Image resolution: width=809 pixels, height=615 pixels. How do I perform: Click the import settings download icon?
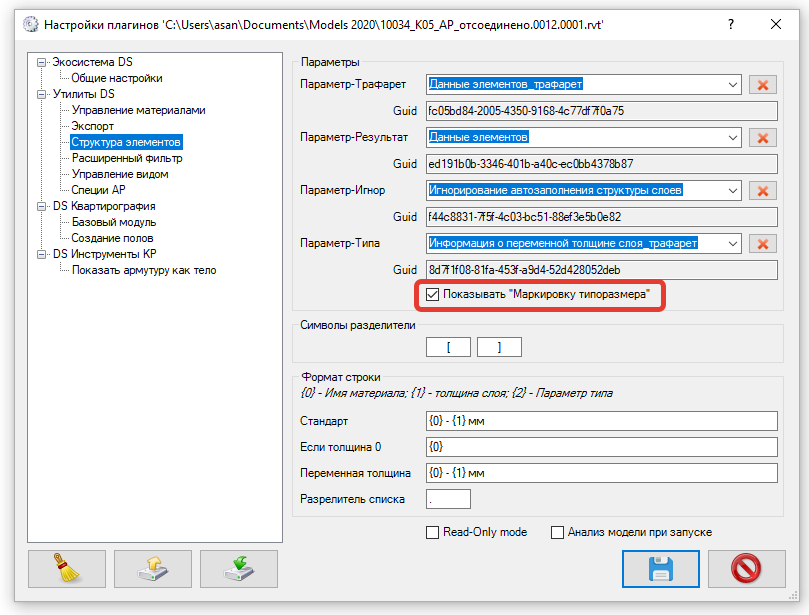(x=239, y=568)
